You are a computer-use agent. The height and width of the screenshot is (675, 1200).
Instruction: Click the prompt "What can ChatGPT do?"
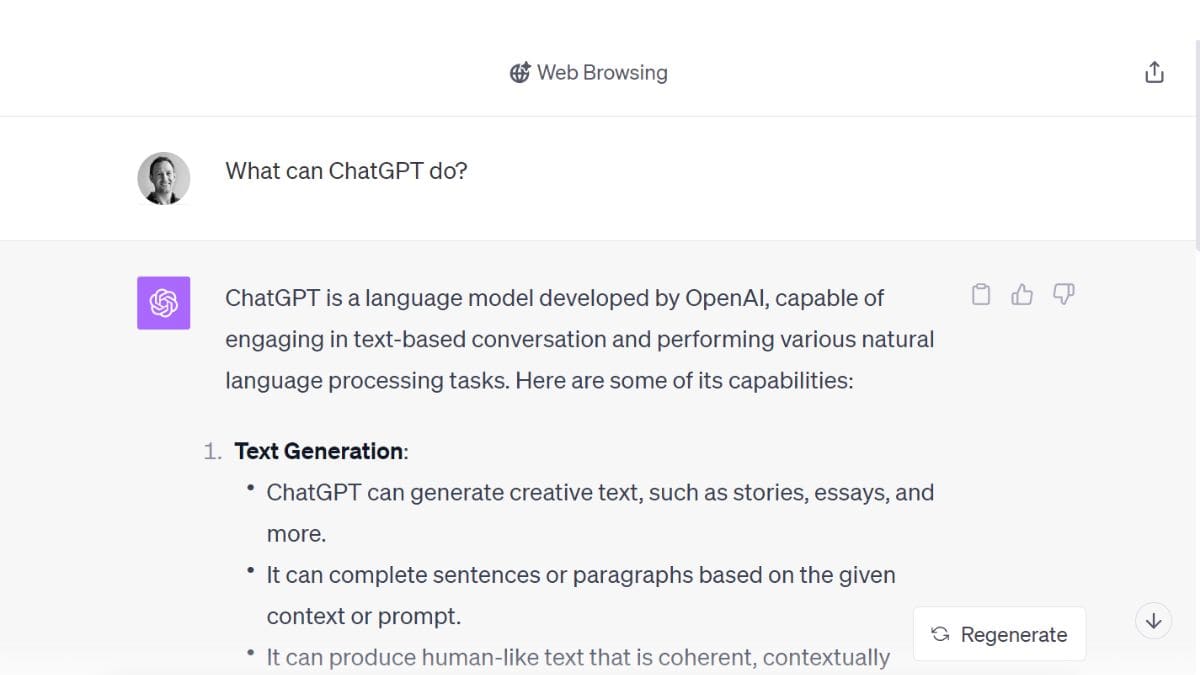346,170
